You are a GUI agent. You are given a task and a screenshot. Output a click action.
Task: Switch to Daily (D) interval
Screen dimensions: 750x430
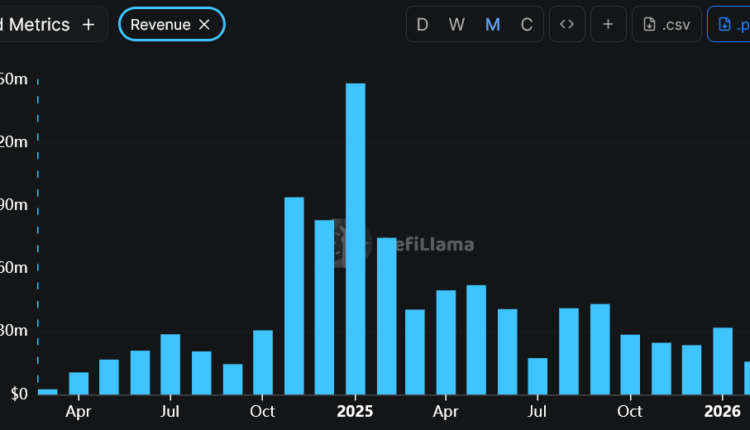[x=422, y=24]
